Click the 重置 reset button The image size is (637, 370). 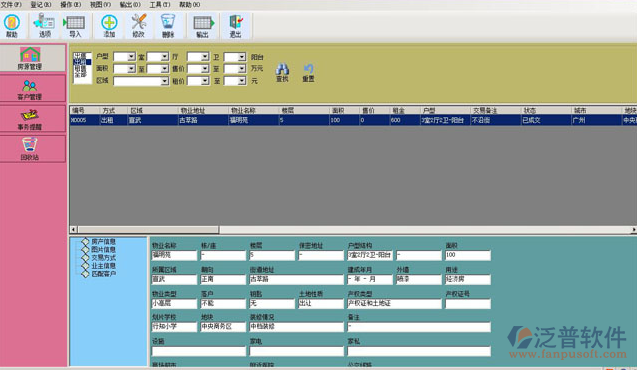[x=308, y=72]
